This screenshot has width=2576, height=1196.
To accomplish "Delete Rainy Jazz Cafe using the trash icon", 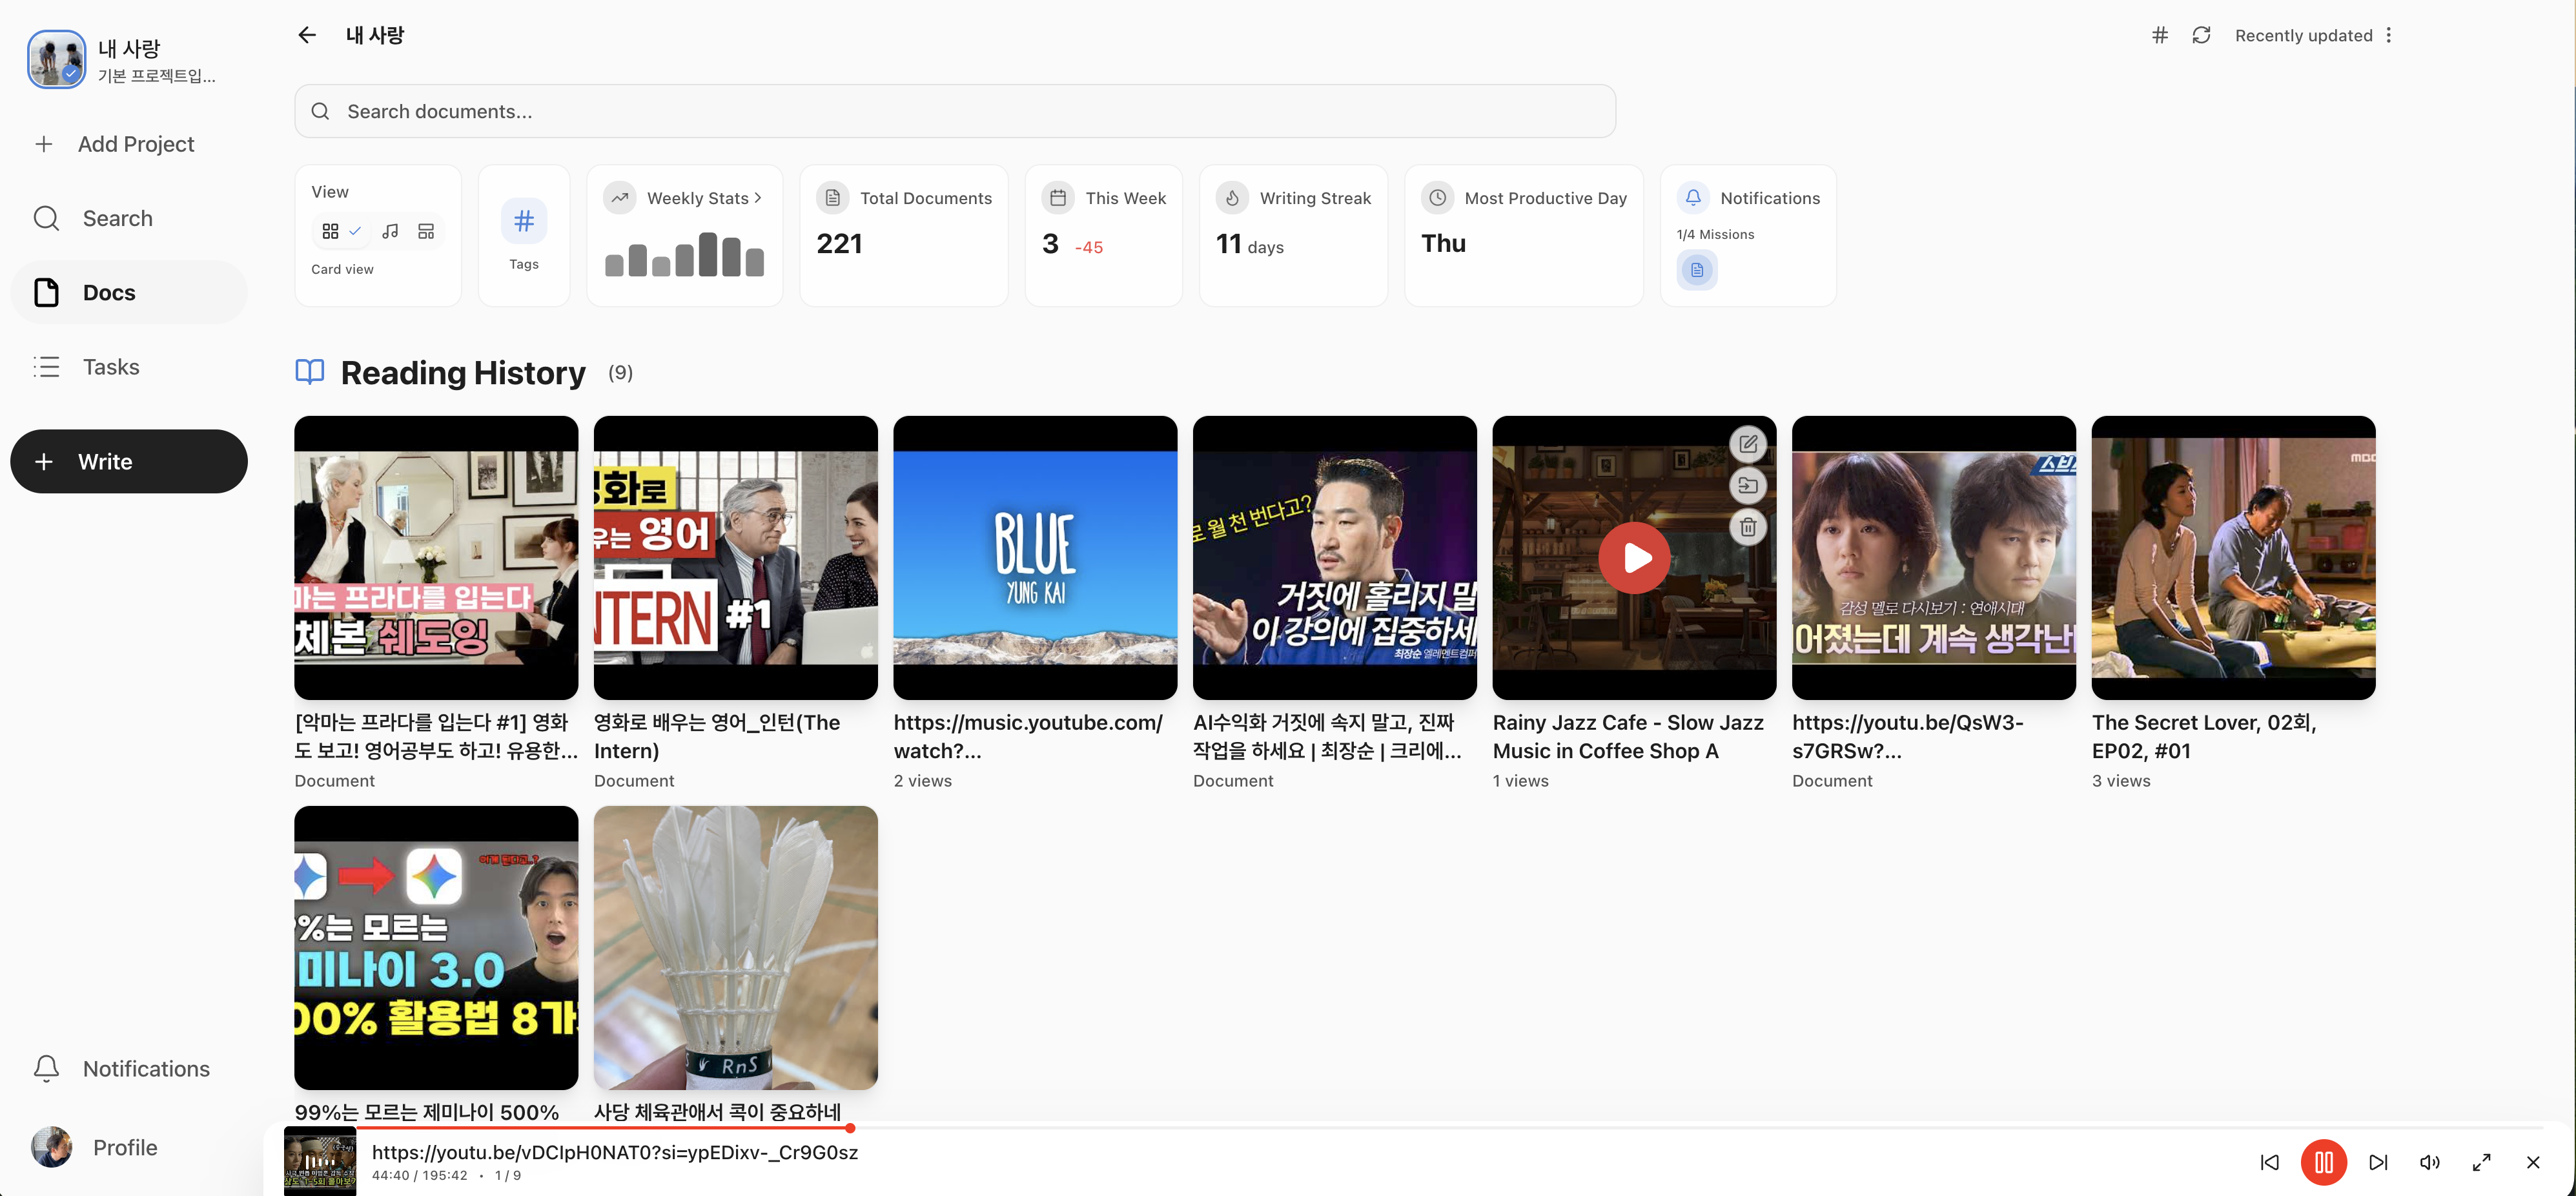I will [x=1748, y=527].
